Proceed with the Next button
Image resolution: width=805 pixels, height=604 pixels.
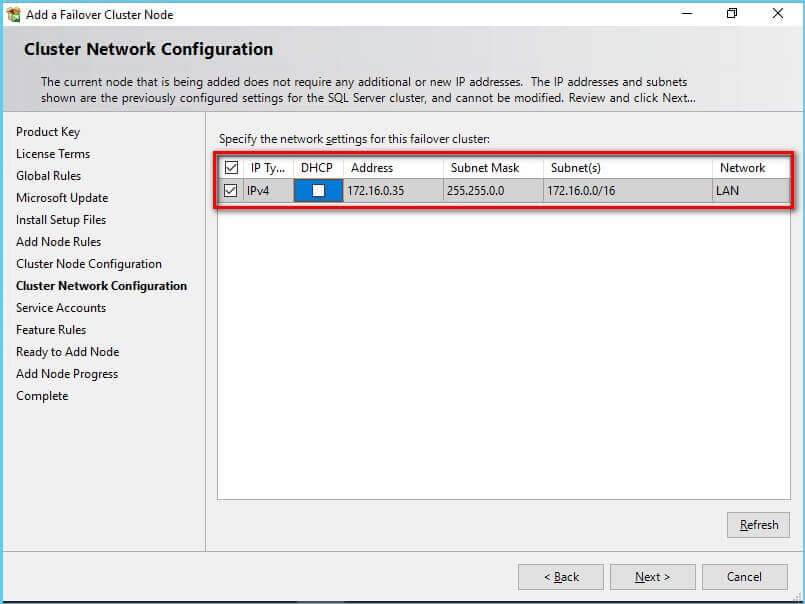tap(653, 577)
